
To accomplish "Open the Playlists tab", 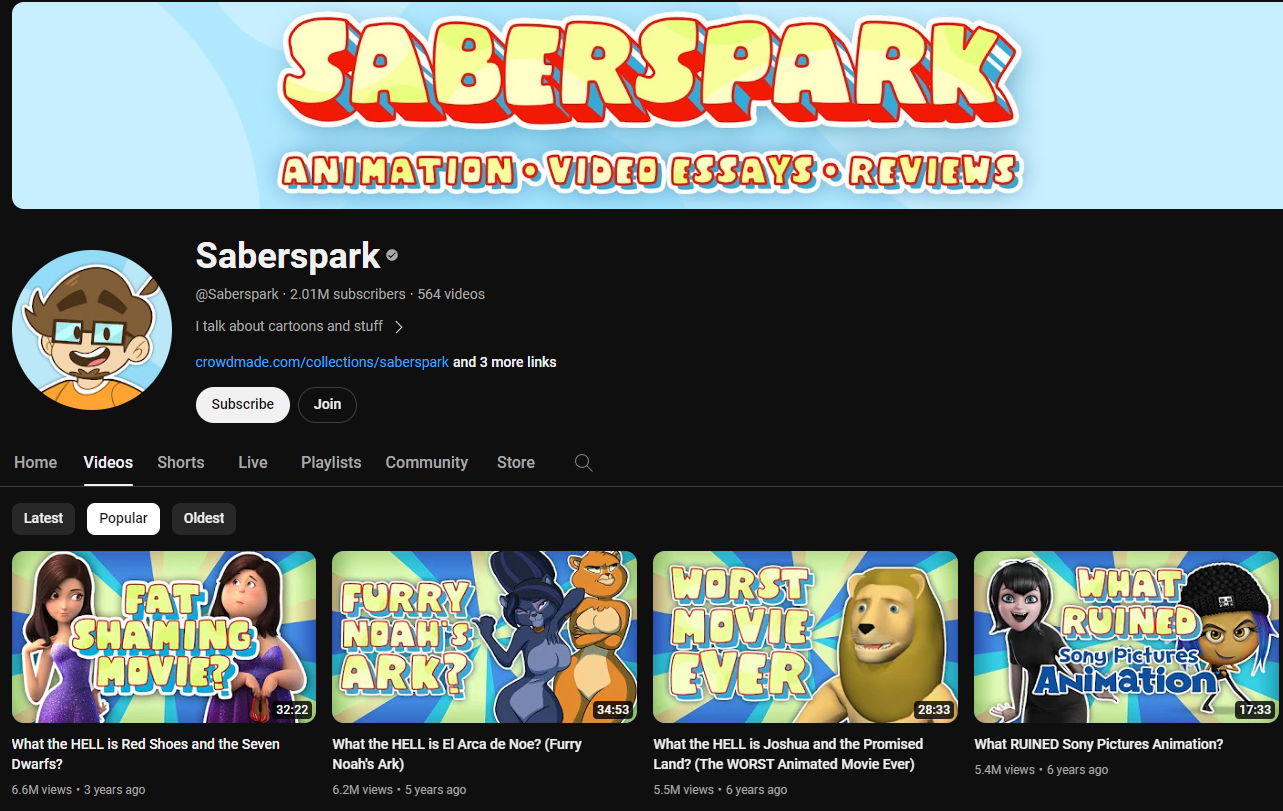I will pyautogui.click(x=331, y=462).
